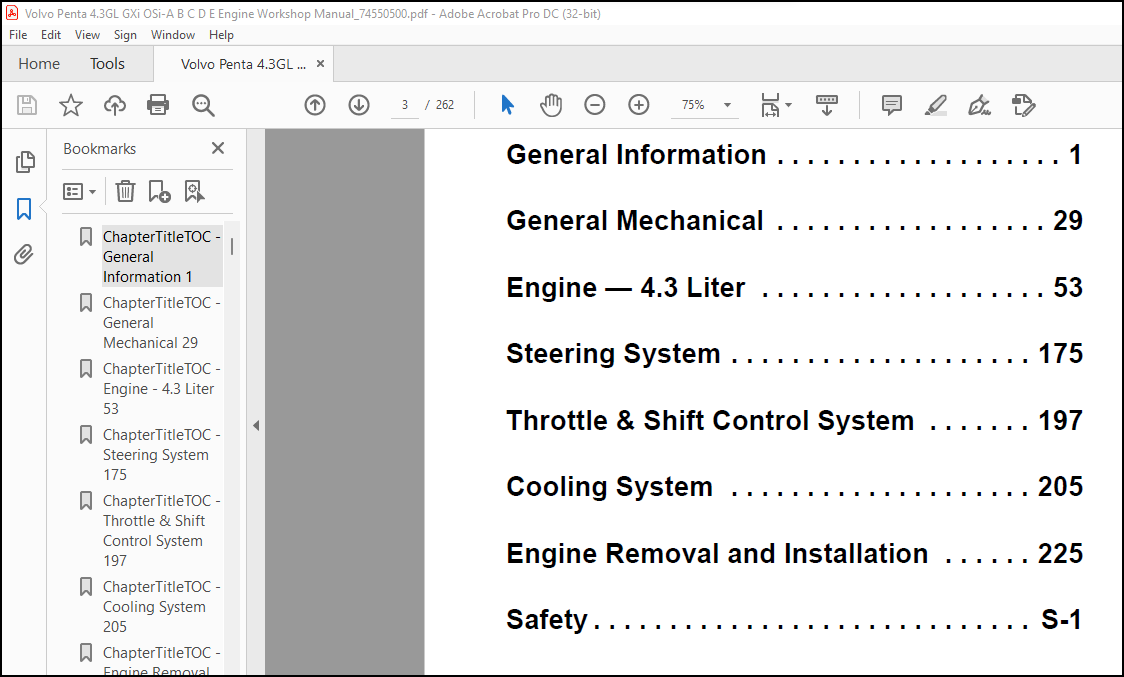Upload file to cloud icon
The width and height of the screenshot is (1124, 677).
click(x=115, y=105)
